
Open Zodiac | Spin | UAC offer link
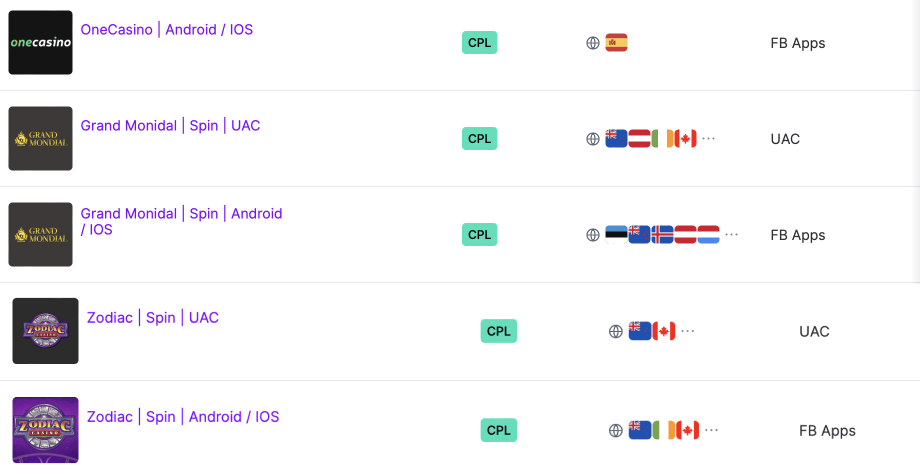tap(153, 318)
